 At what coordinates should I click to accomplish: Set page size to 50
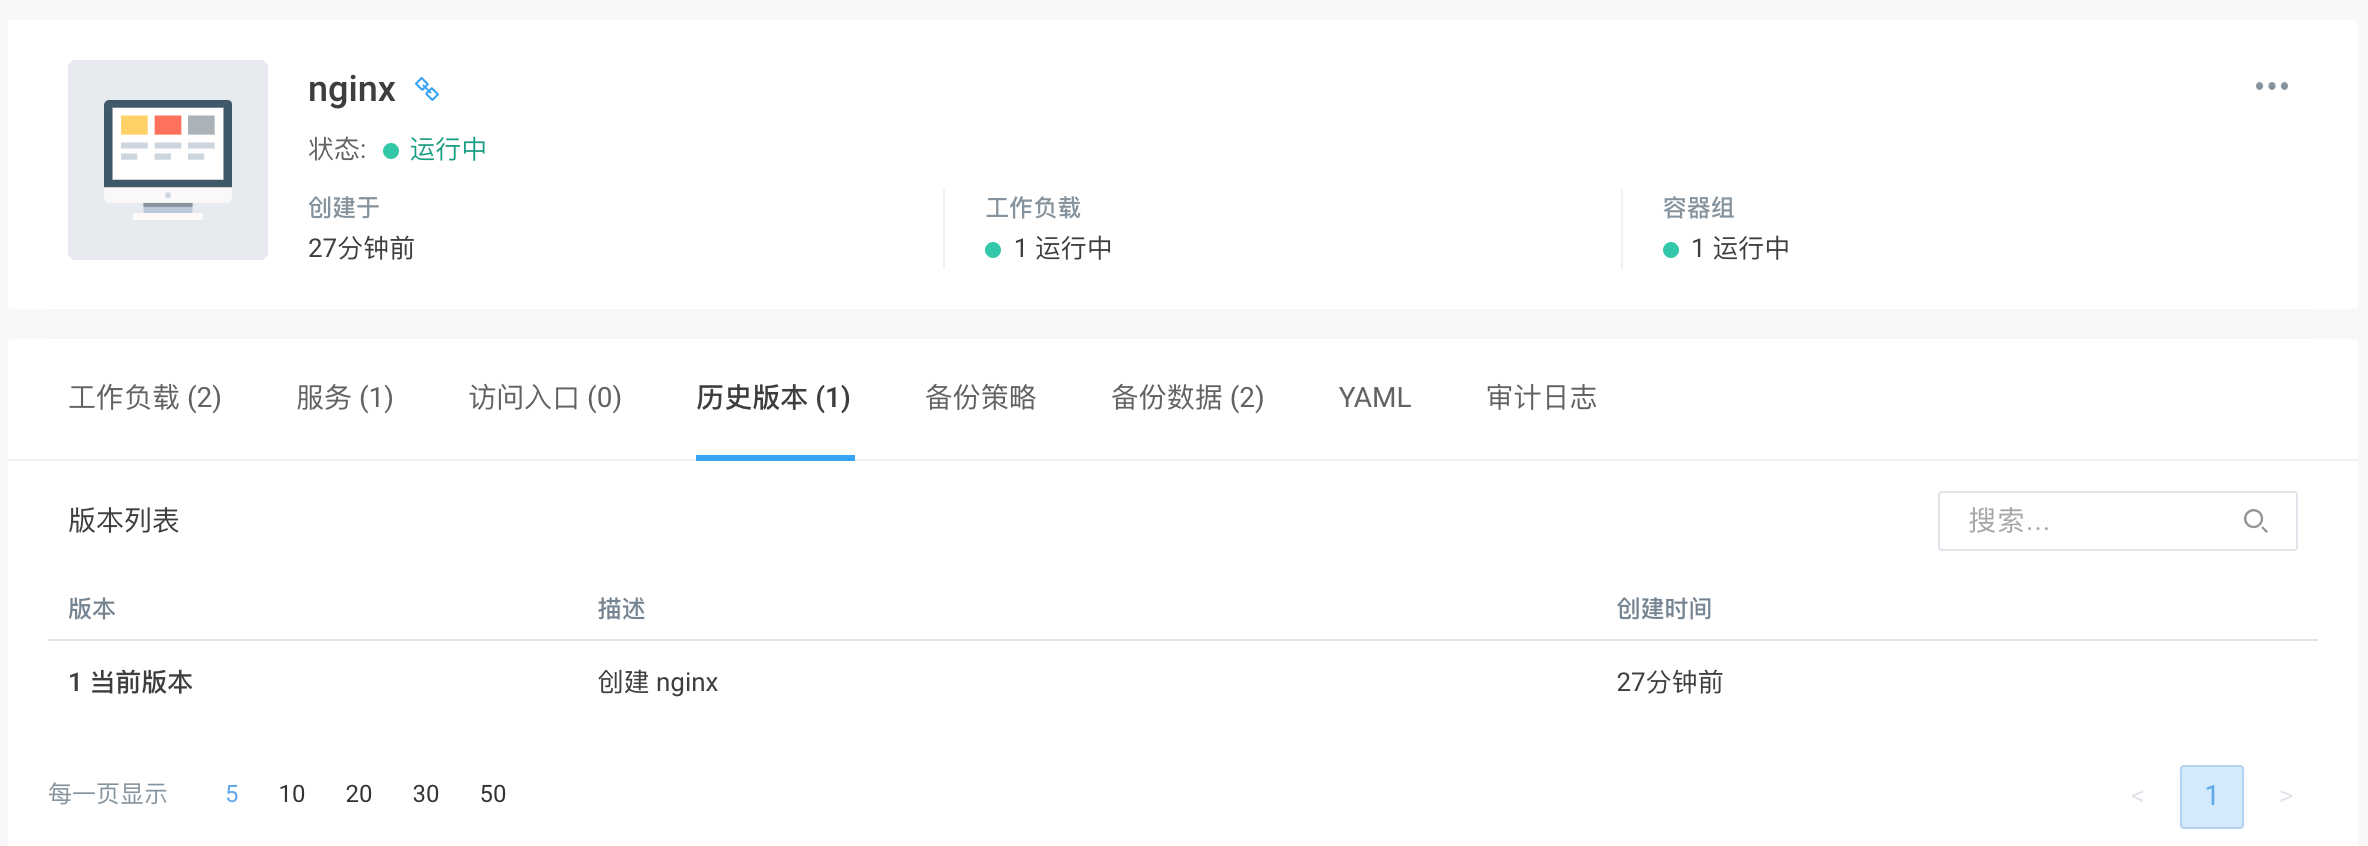[x=493, y=794]
